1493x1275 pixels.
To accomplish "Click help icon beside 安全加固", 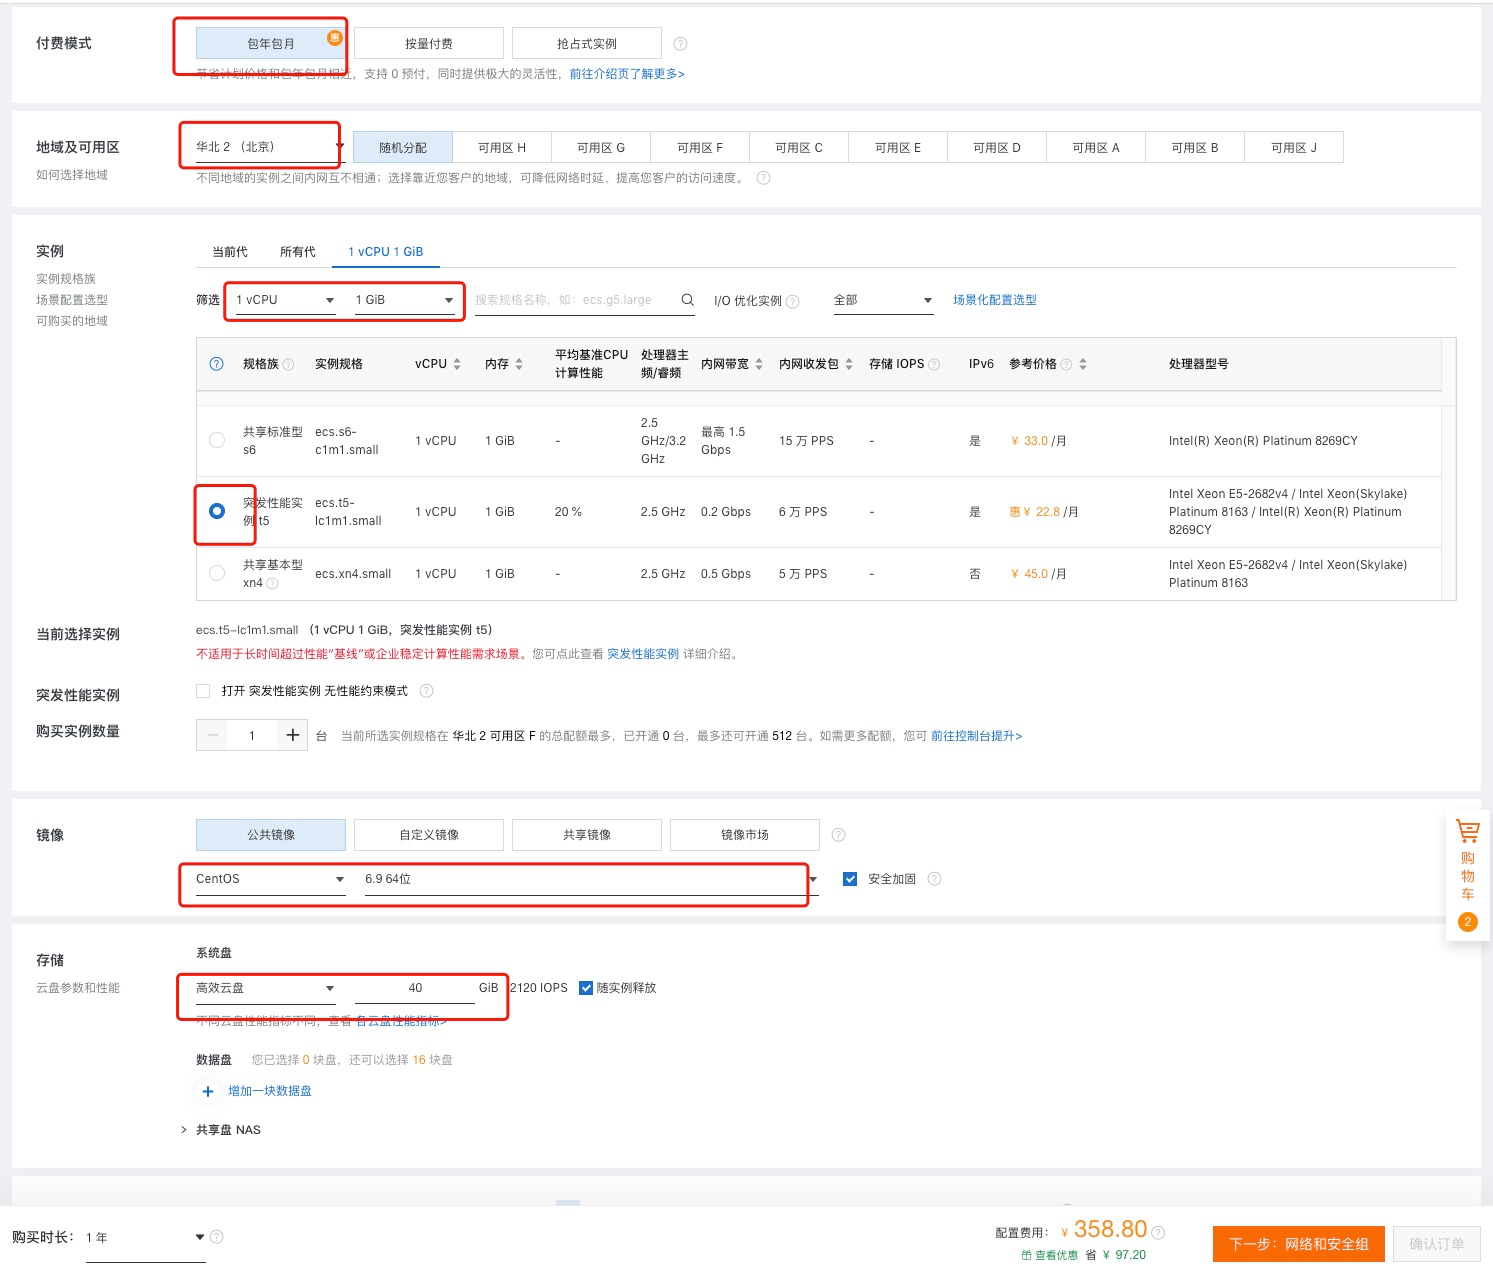I will pos(934,879).
